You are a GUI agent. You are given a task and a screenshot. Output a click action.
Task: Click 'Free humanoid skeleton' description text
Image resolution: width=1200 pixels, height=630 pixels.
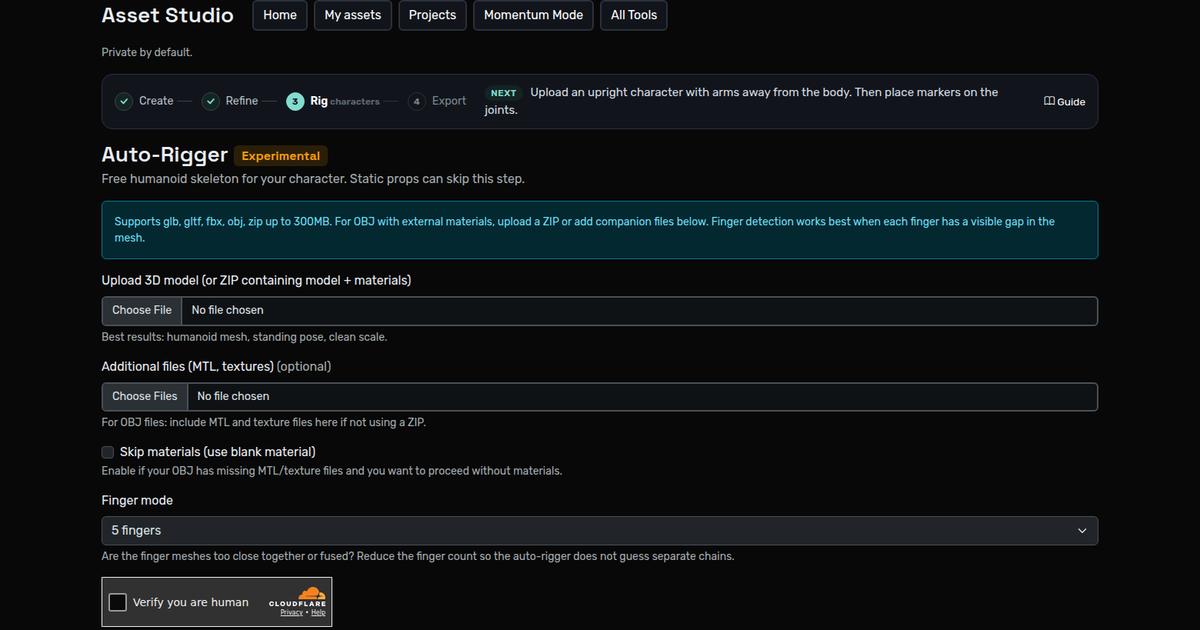point(313,179)
